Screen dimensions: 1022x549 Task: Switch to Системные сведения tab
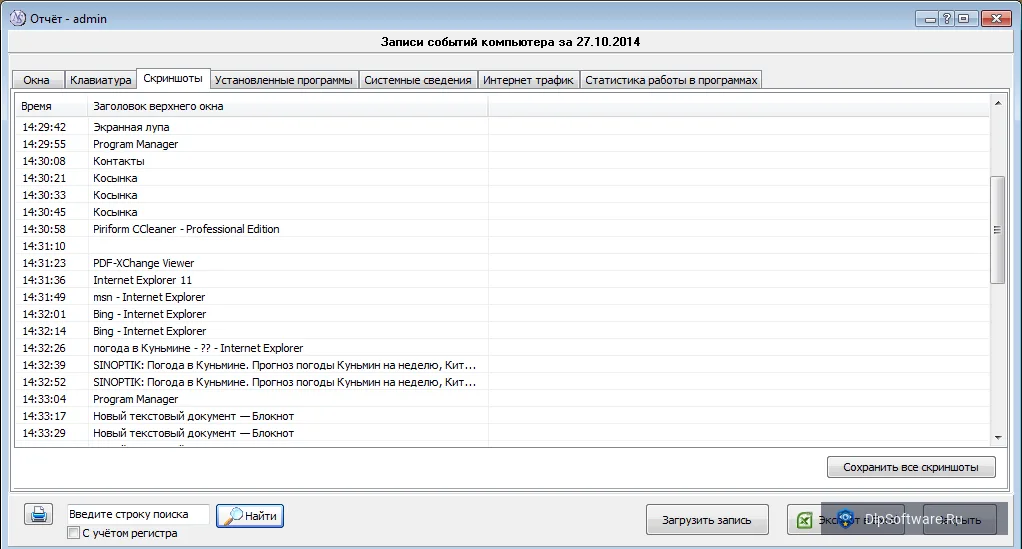[418, 80]
